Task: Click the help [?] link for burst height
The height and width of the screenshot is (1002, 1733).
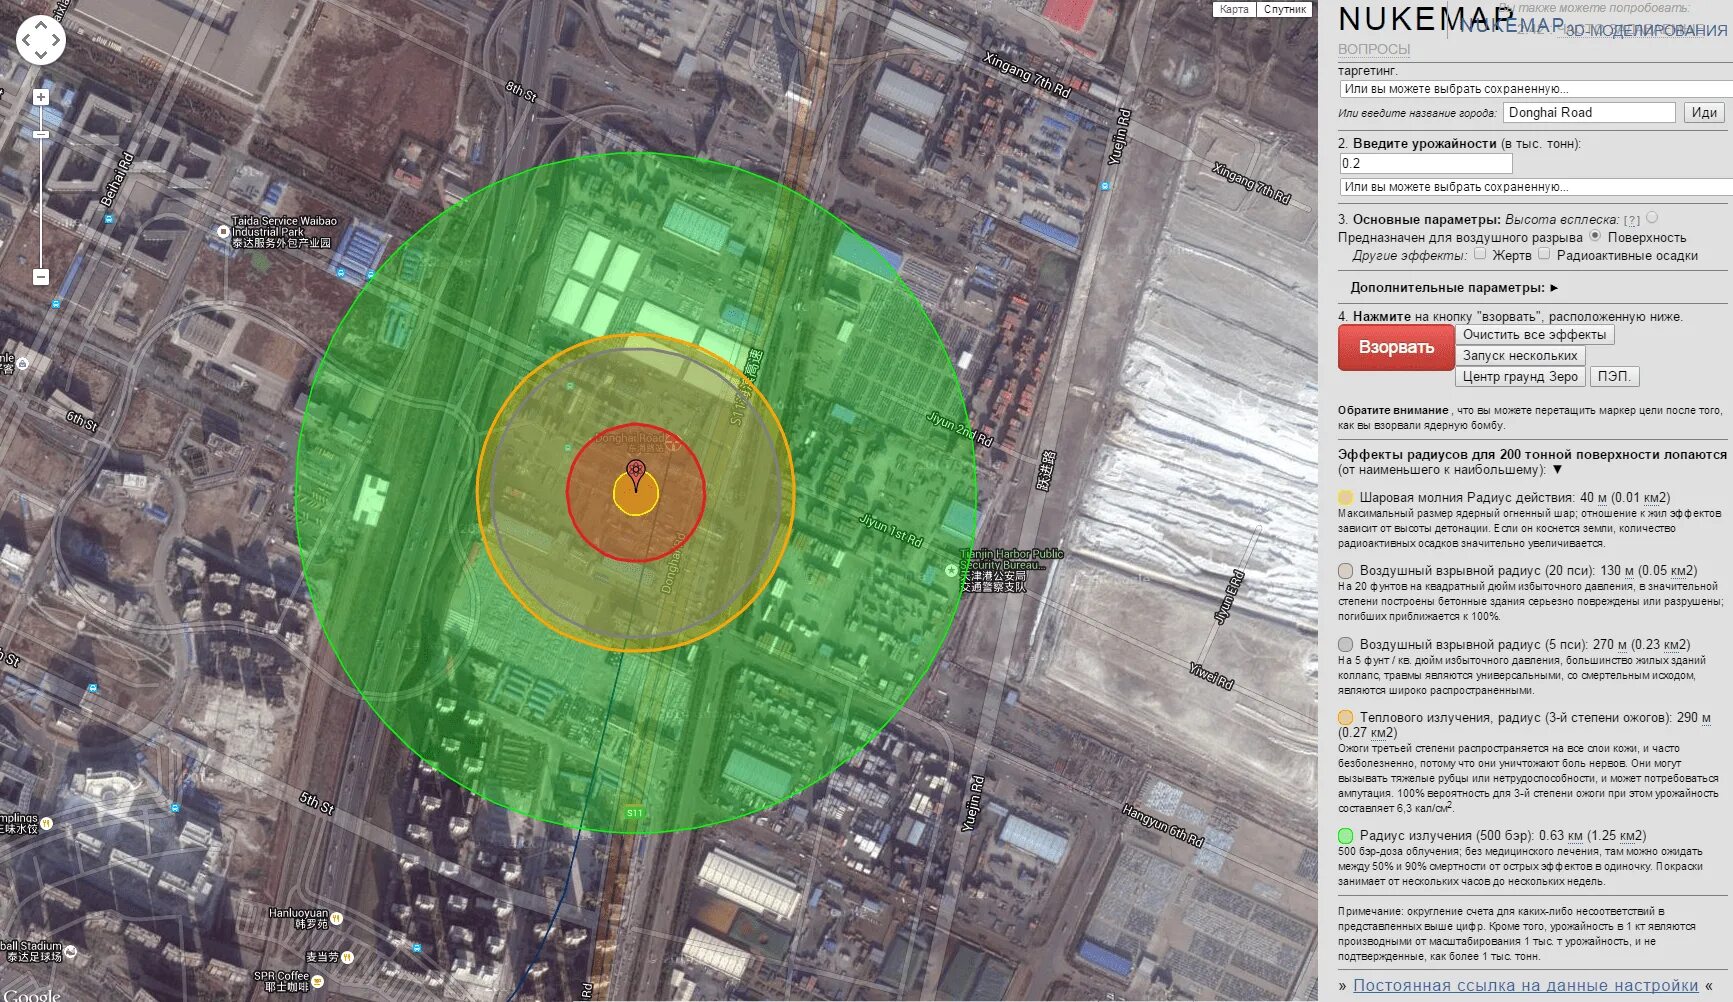Action: click(1631, 220)
